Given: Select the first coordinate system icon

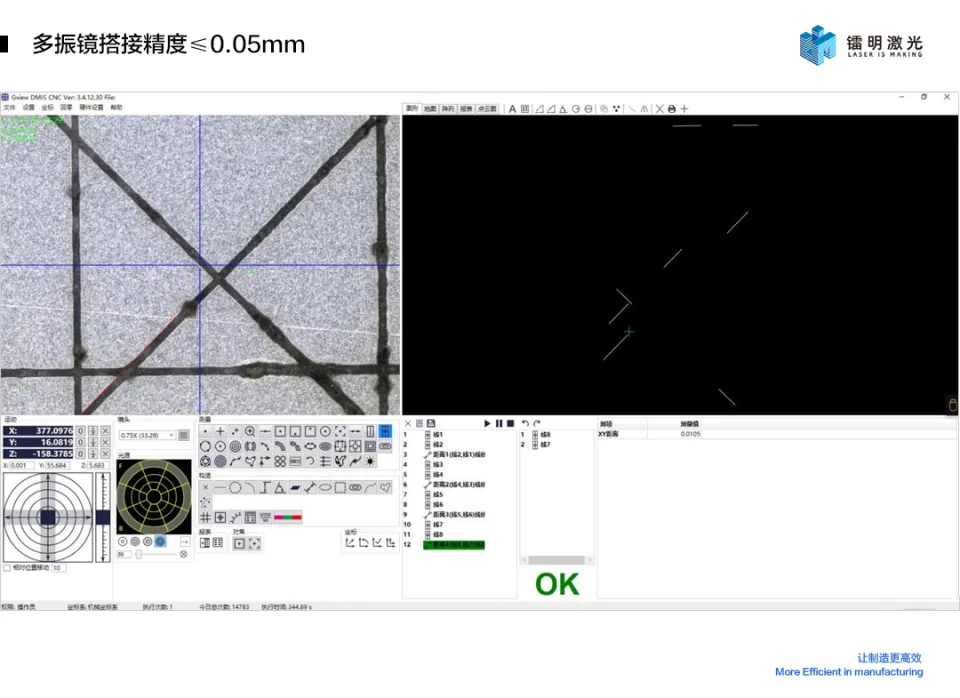Looking at the screenshot, I should click(350, 542).
